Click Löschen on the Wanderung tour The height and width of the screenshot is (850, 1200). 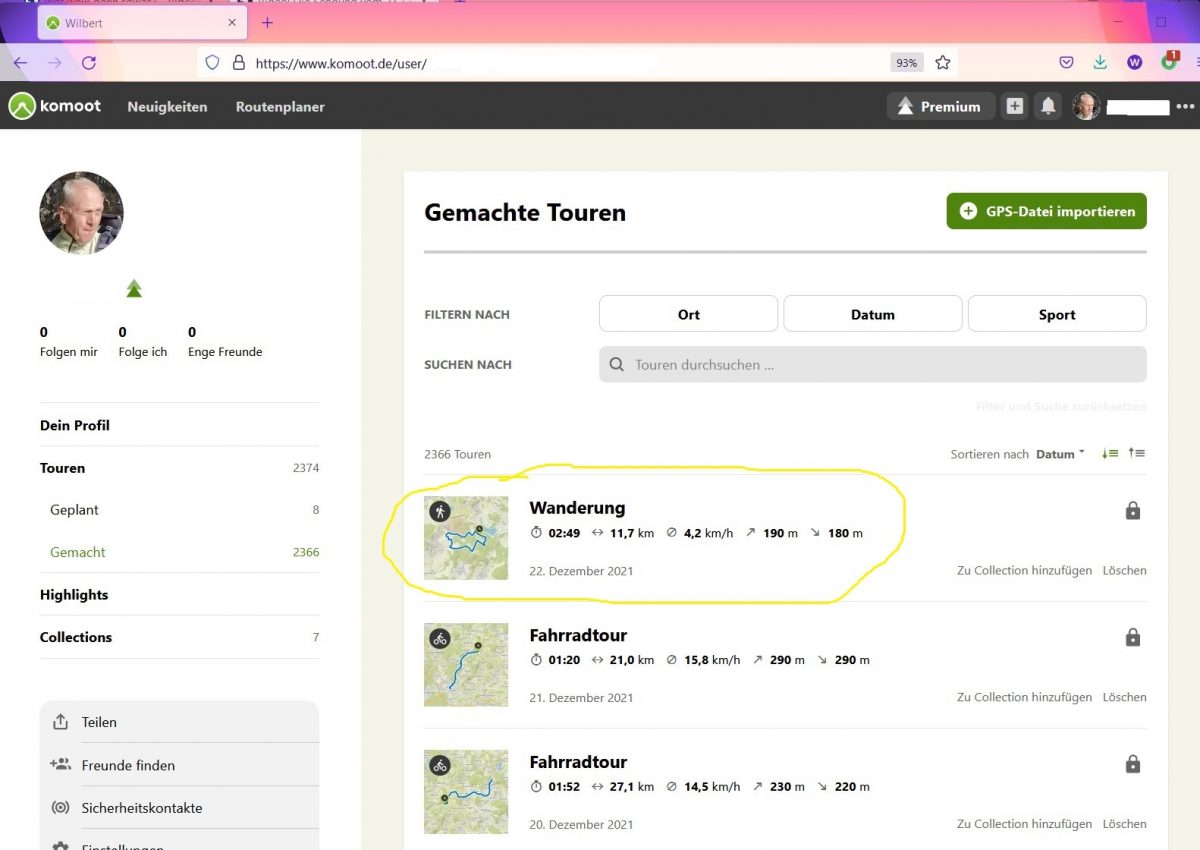click(x=1124, y=571)
